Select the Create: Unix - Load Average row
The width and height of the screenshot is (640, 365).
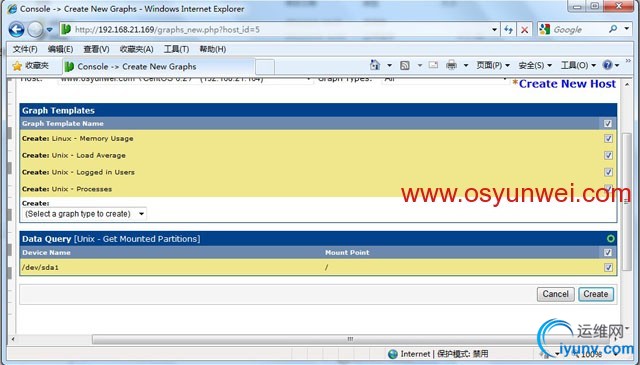pyautogui.click(x=318, y=155)
